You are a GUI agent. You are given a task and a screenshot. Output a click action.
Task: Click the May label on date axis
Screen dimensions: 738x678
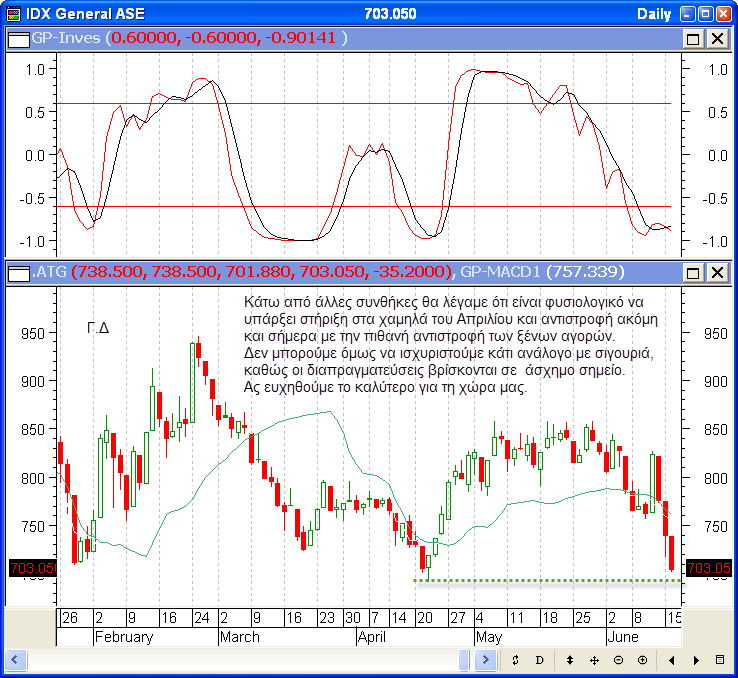point(489,637)
